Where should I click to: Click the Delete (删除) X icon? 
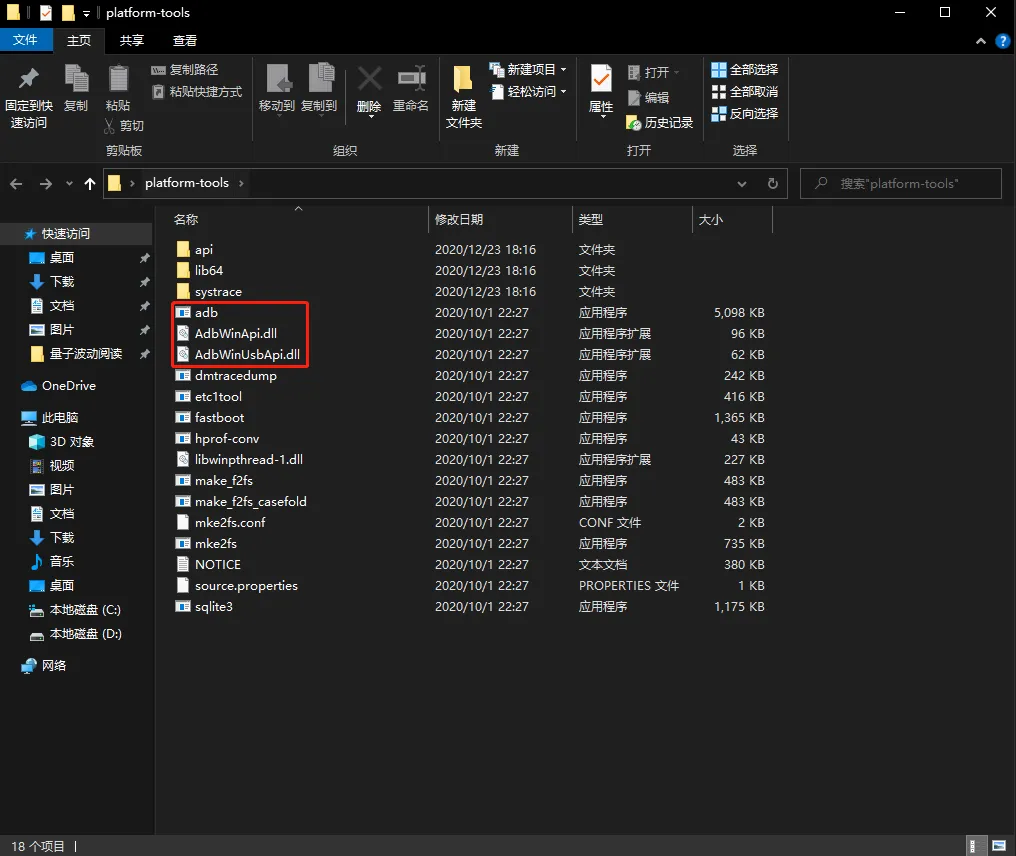coord(369,79)
